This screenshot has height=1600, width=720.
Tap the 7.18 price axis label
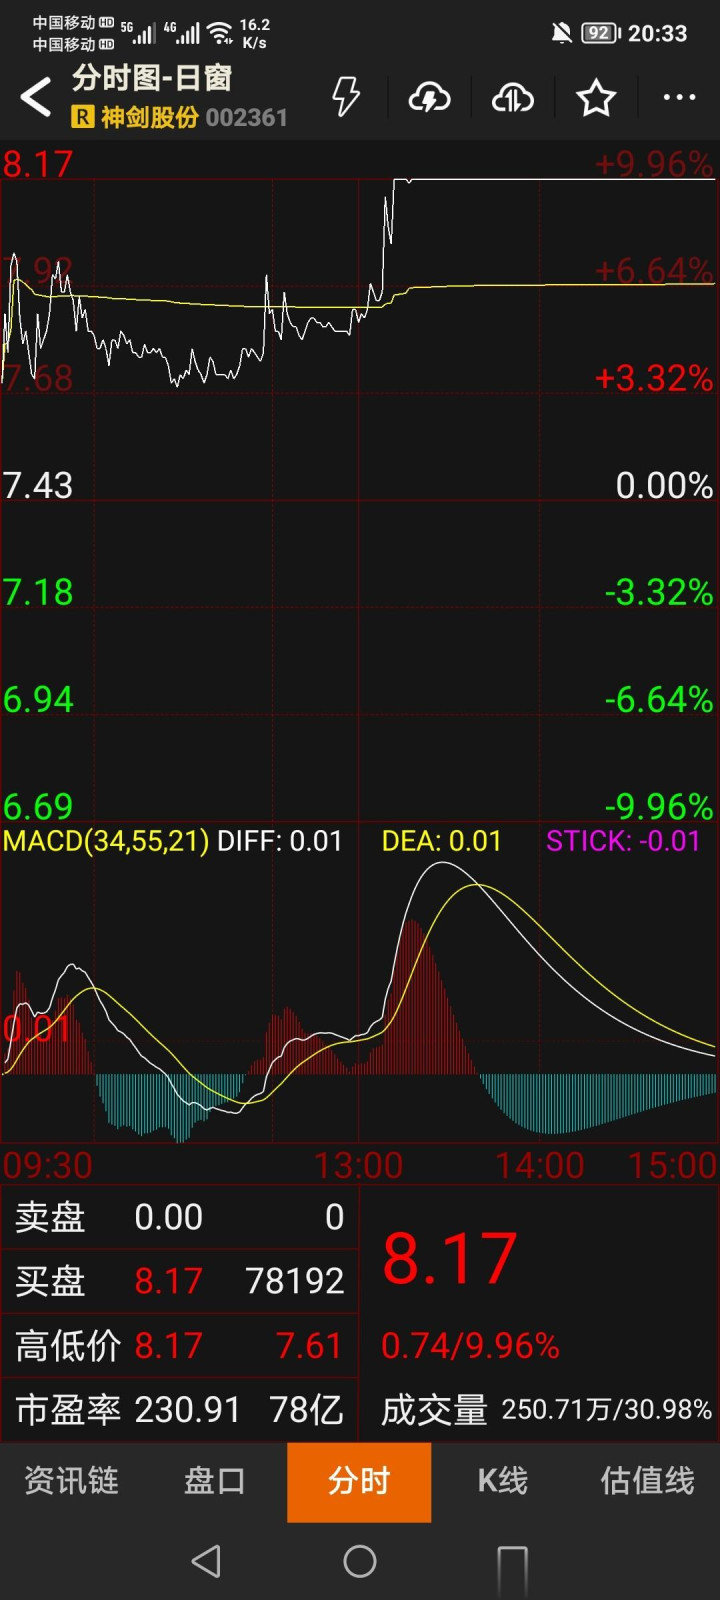[38, 592]
